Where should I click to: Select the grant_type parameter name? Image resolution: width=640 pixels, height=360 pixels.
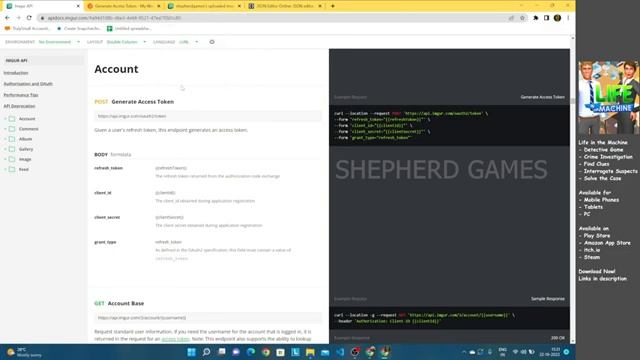point(105,242)
